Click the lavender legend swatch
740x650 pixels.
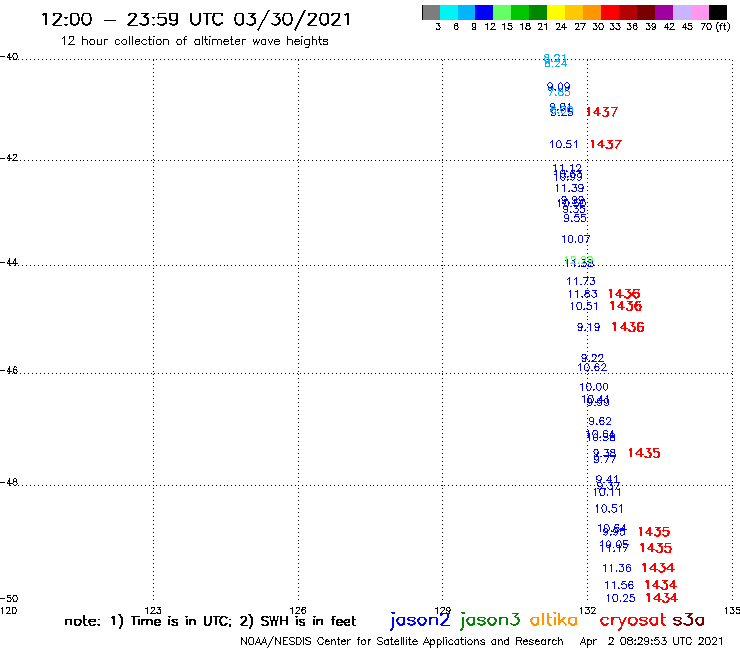click(682, 12)
